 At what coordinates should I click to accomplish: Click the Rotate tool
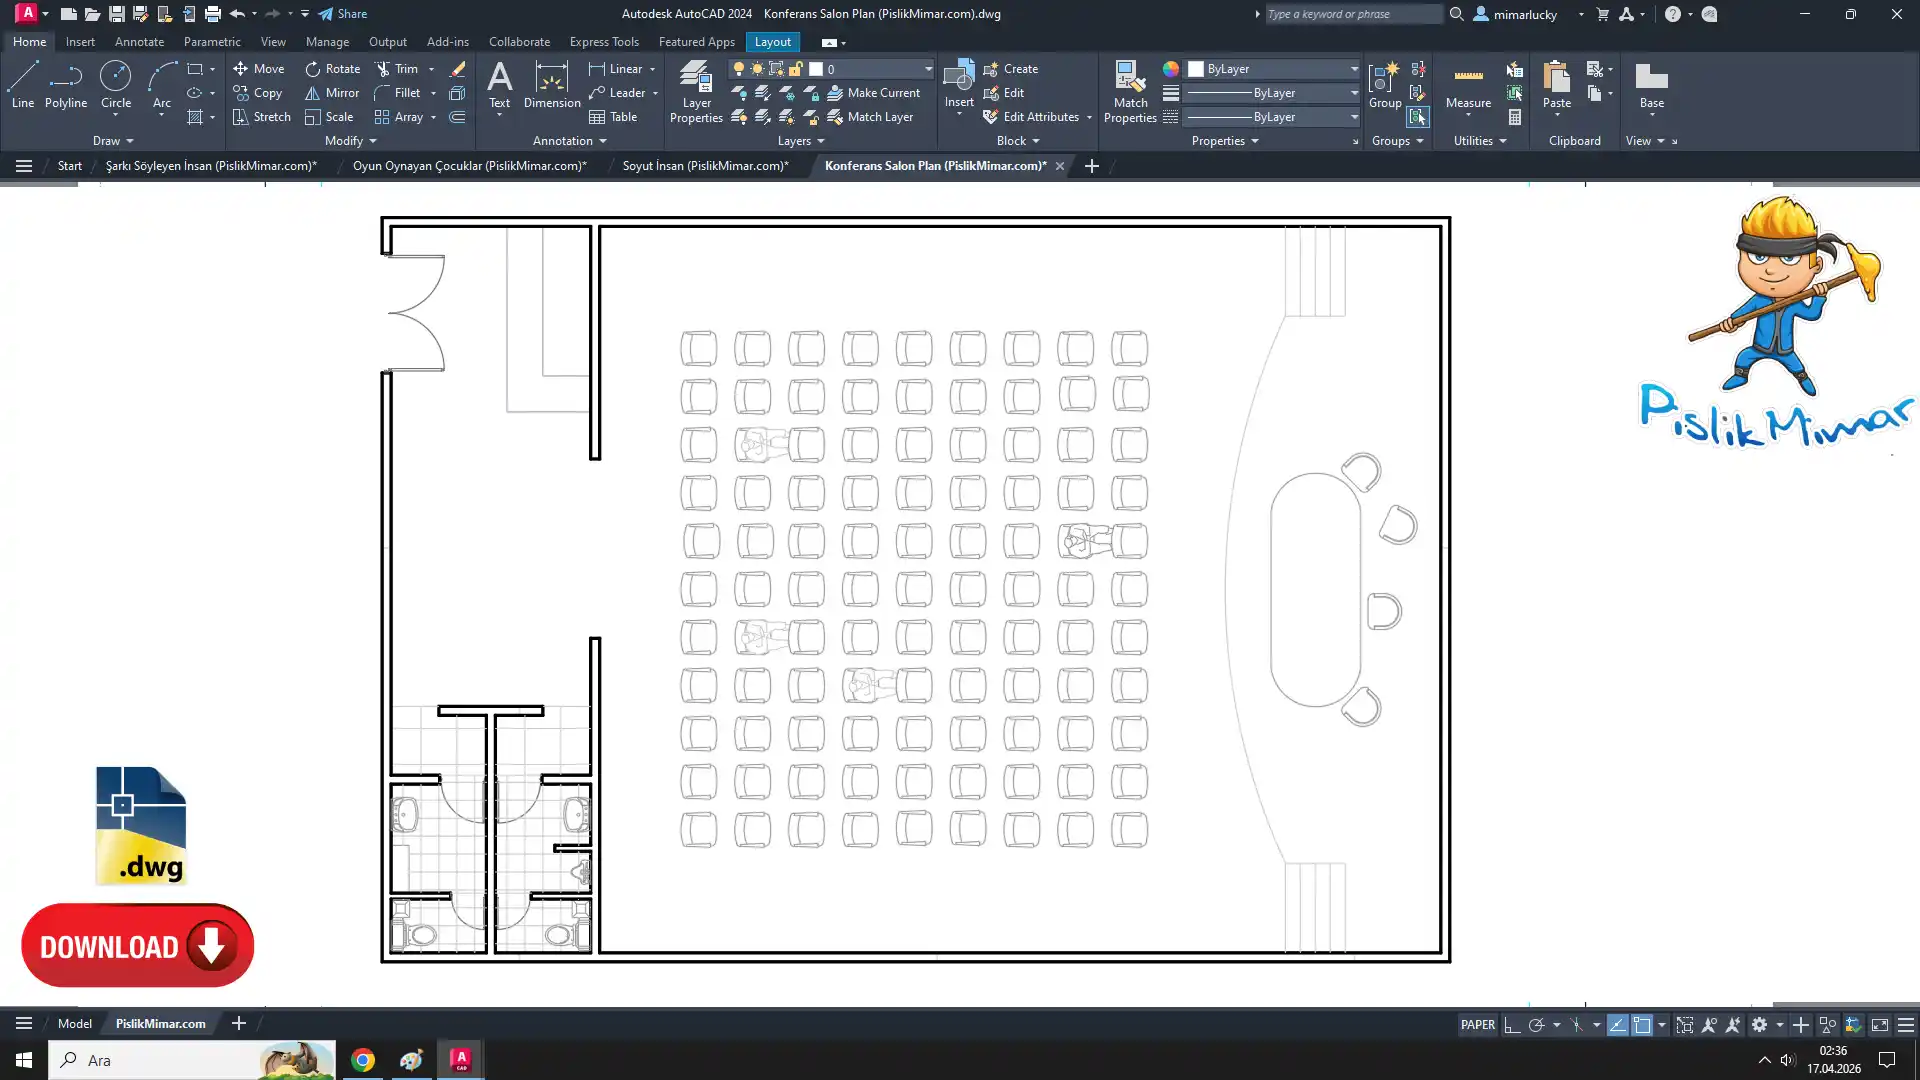coord(332,69)
